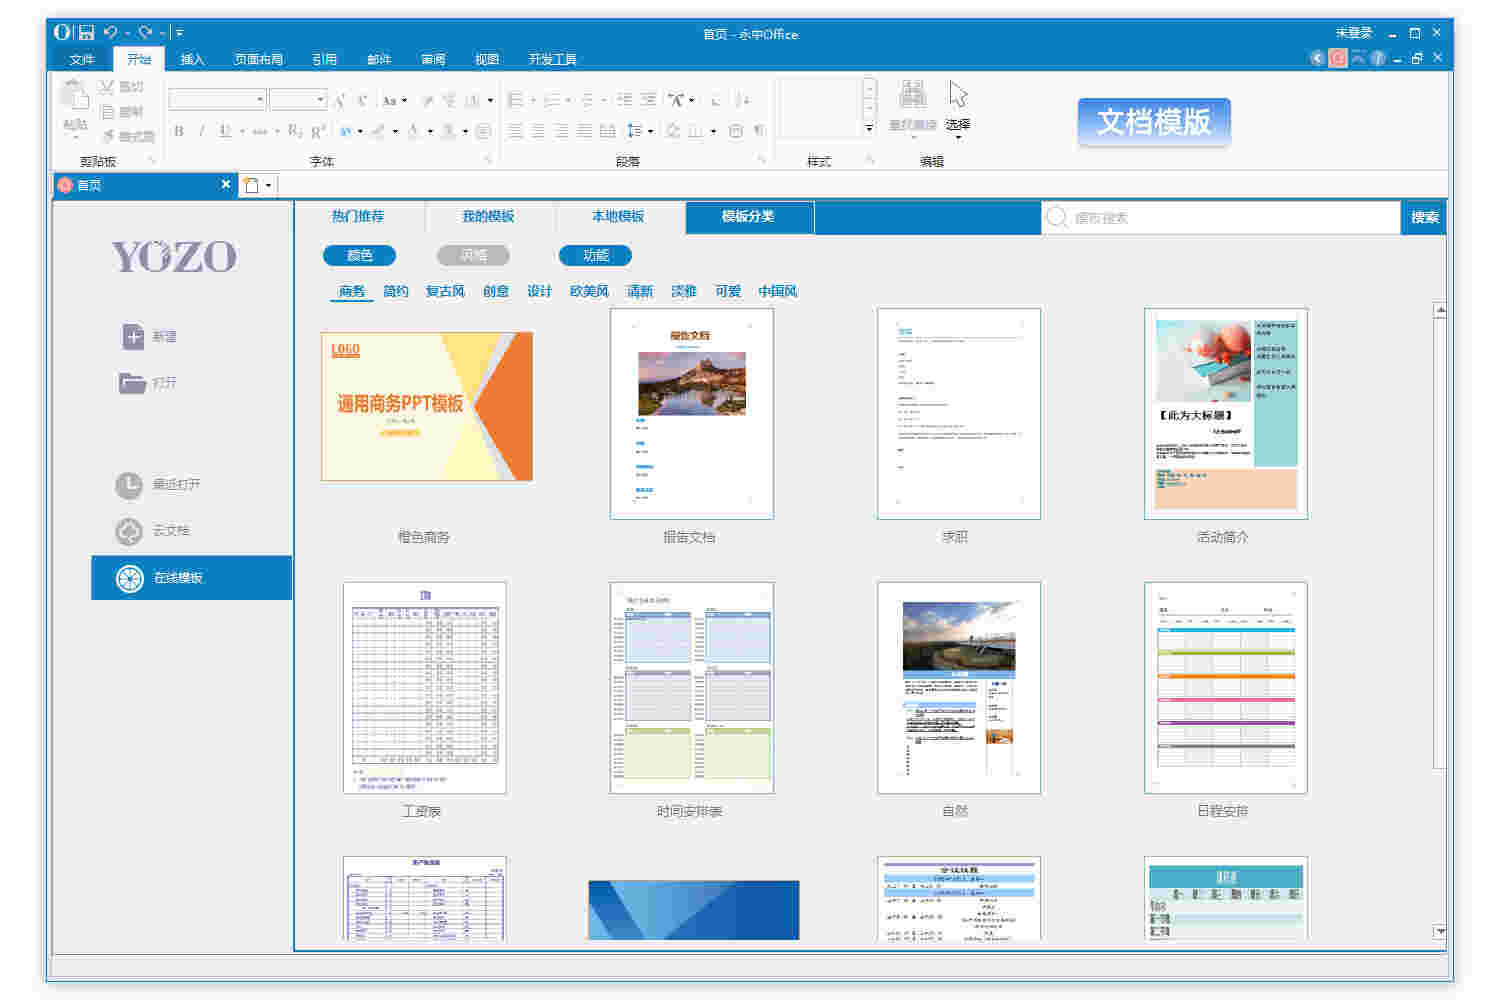Click the justify alignment icon

(584, 131)
